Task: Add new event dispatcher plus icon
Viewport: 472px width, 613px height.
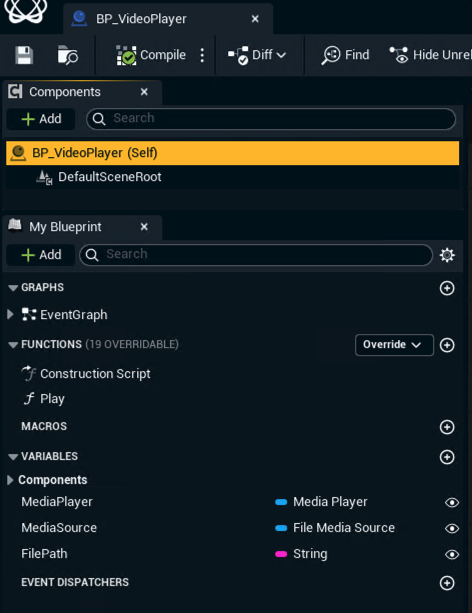Action: pyautogui.click(x=447, y=583)
